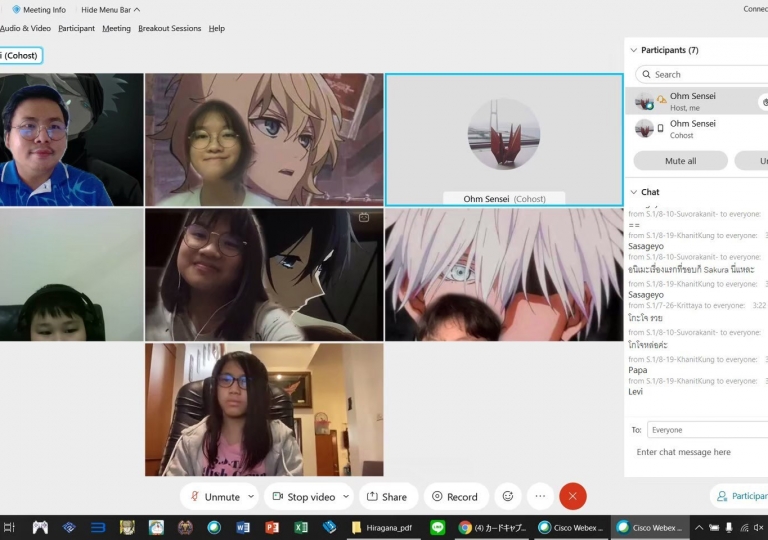The width and height of the screenshot is (768, 540).
Task: Open the chat recipient Everyone dropdown
Action: coord(708,430)
